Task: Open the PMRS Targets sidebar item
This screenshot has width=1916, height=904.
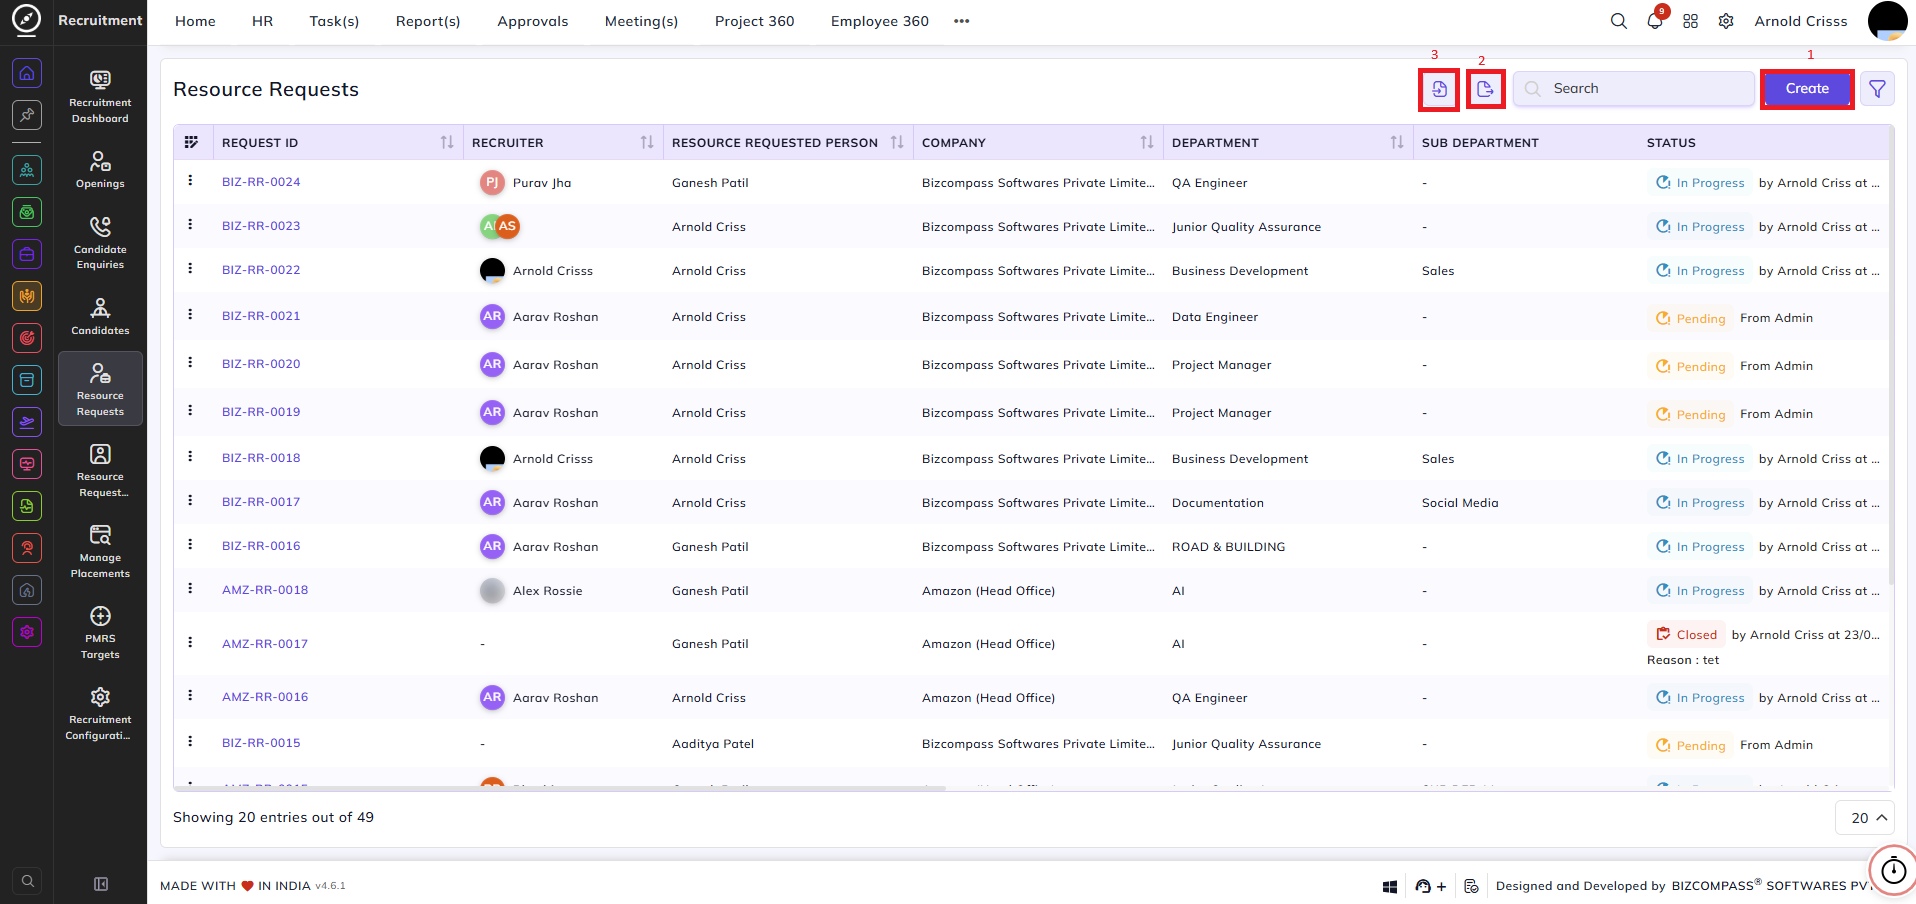Action: click(x=100, y=632)
